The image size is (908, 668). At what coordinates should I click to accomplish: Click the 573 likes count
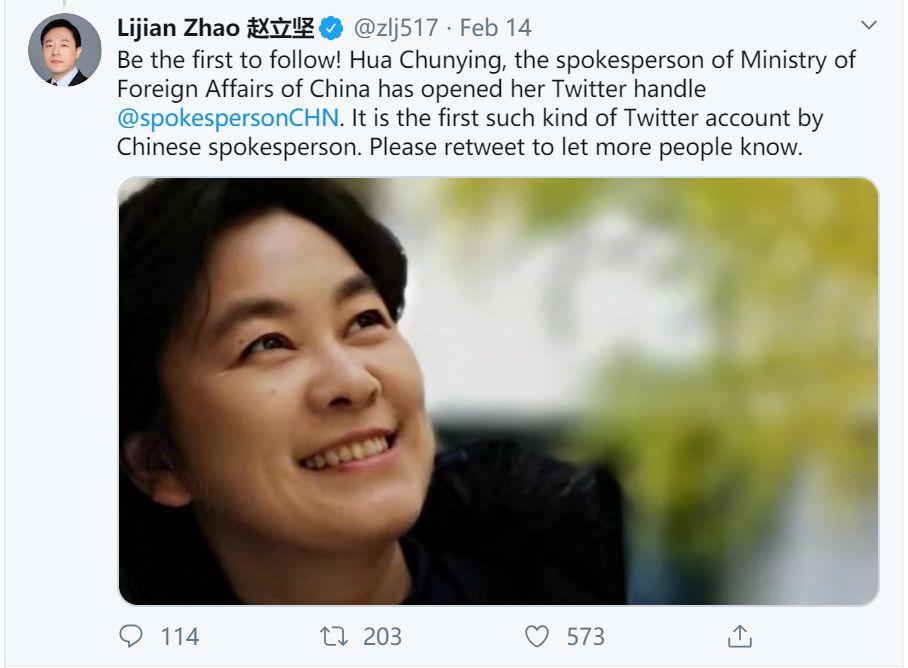click(x=585, y=636)
